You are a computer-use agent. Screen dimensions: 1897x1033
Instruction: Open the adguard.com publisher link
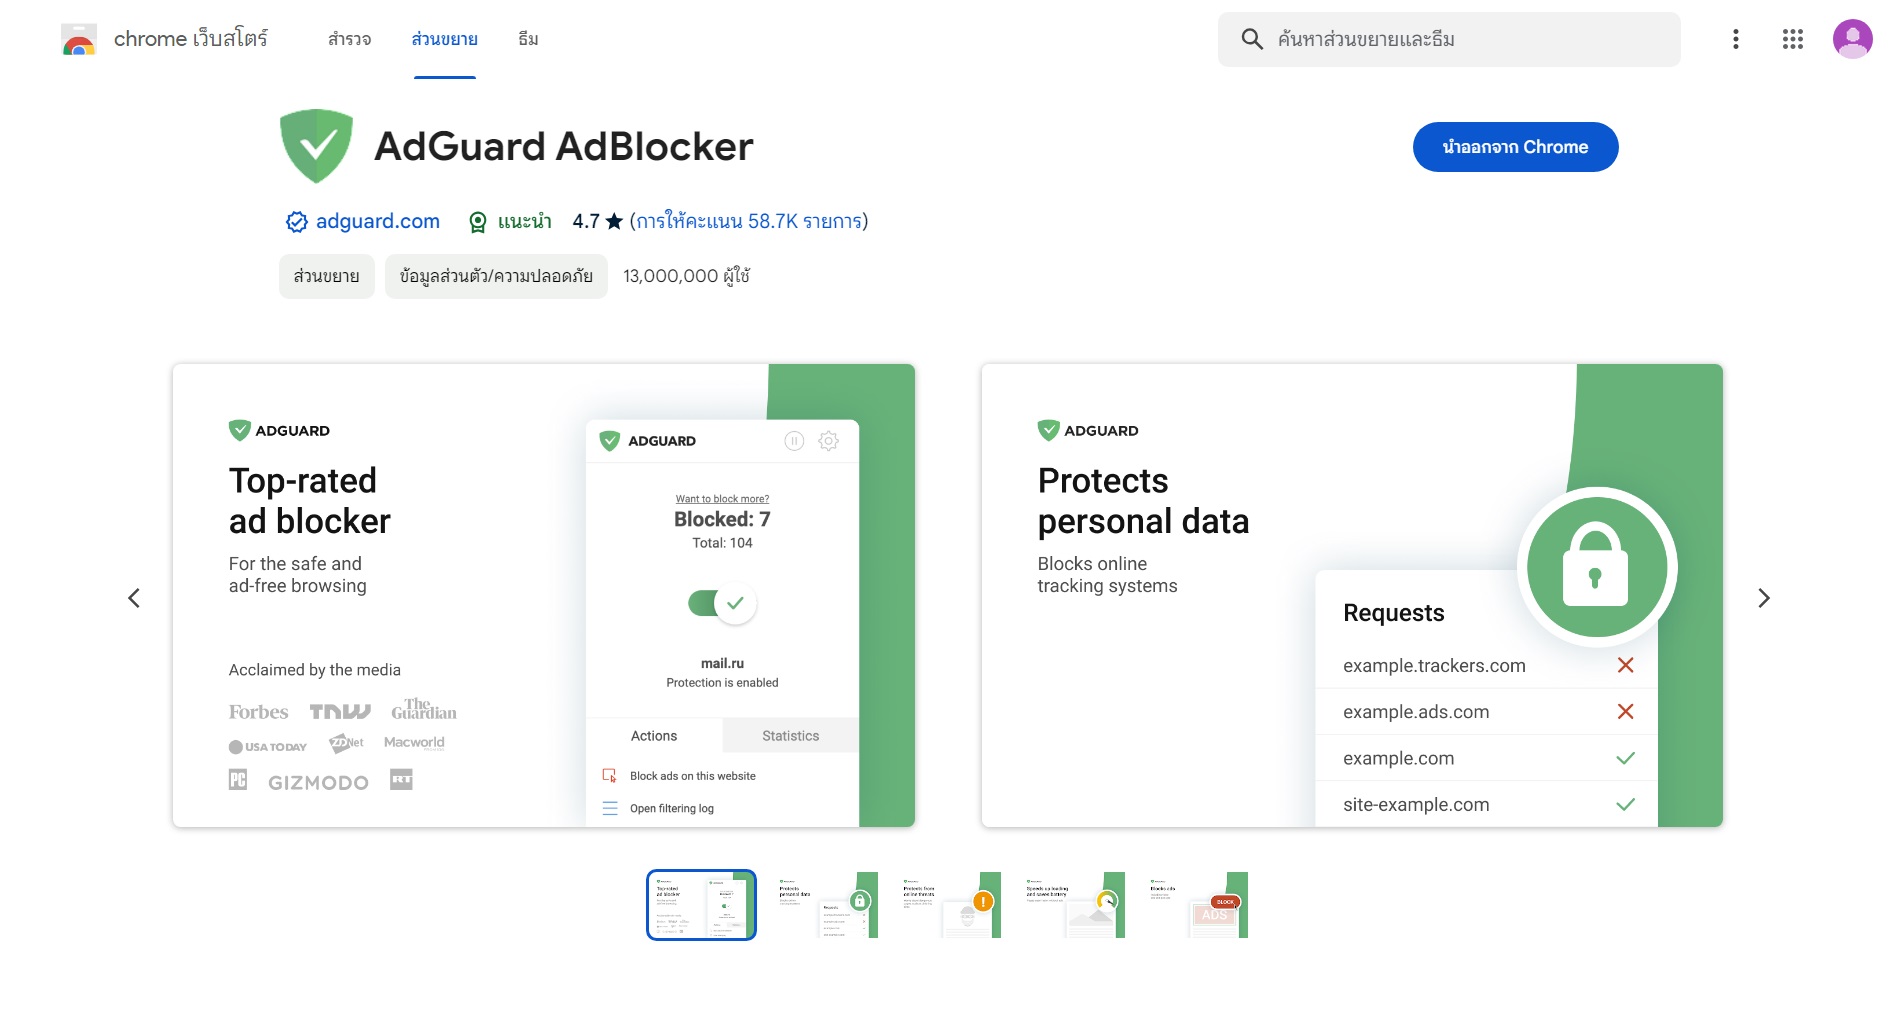coord(378,221)
